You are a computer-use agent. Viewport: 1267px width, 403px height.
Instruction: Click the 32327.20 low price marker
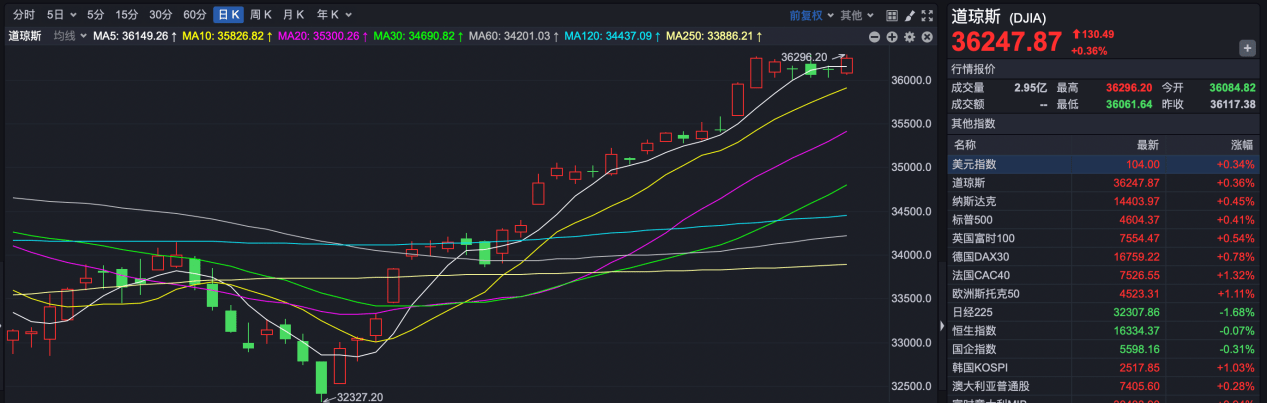point(359,397)
